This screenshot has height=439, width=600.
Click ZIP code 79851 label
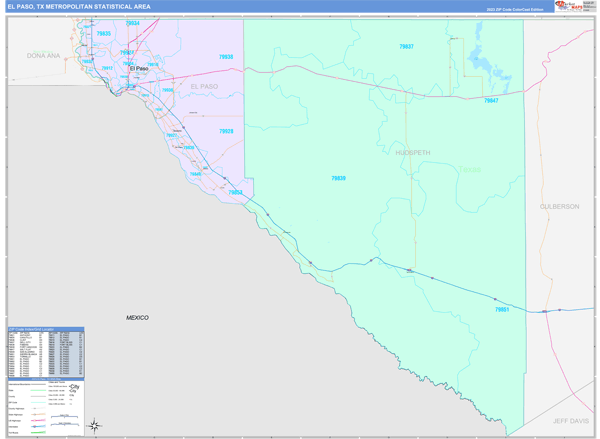pyautogui.click(x=502, y=310)
